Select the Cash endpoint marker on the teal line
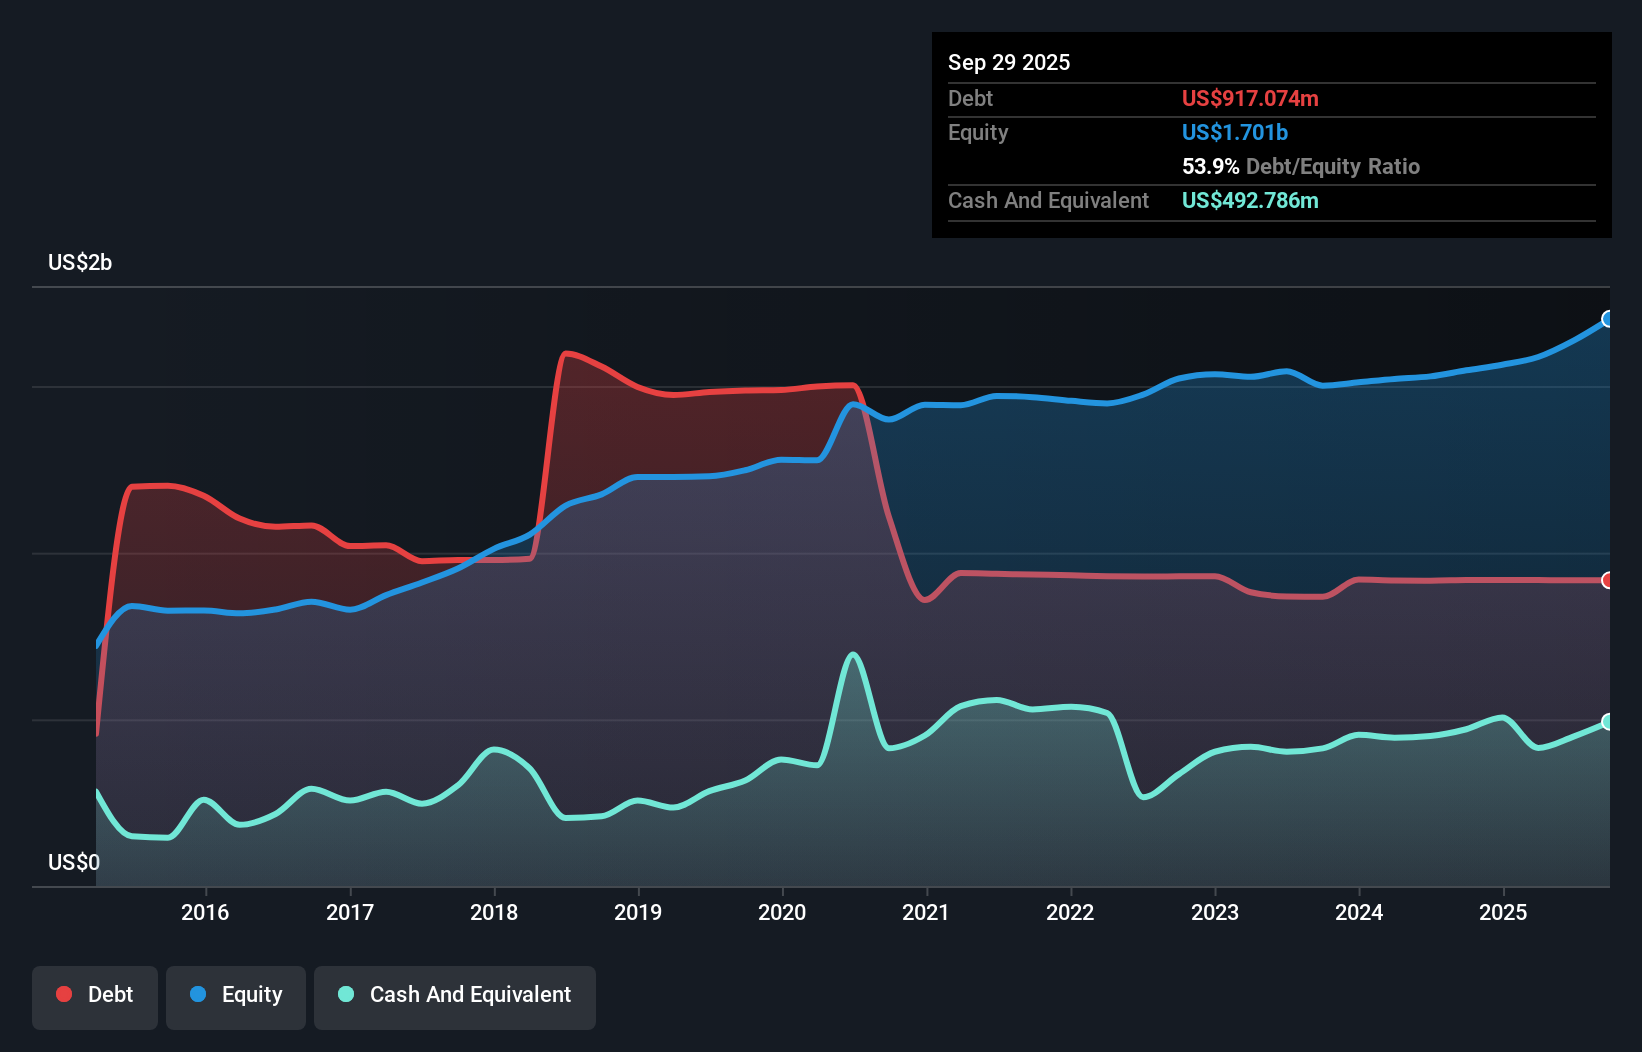This screenshot has width=1642, height=1052. coord(1608,722)
